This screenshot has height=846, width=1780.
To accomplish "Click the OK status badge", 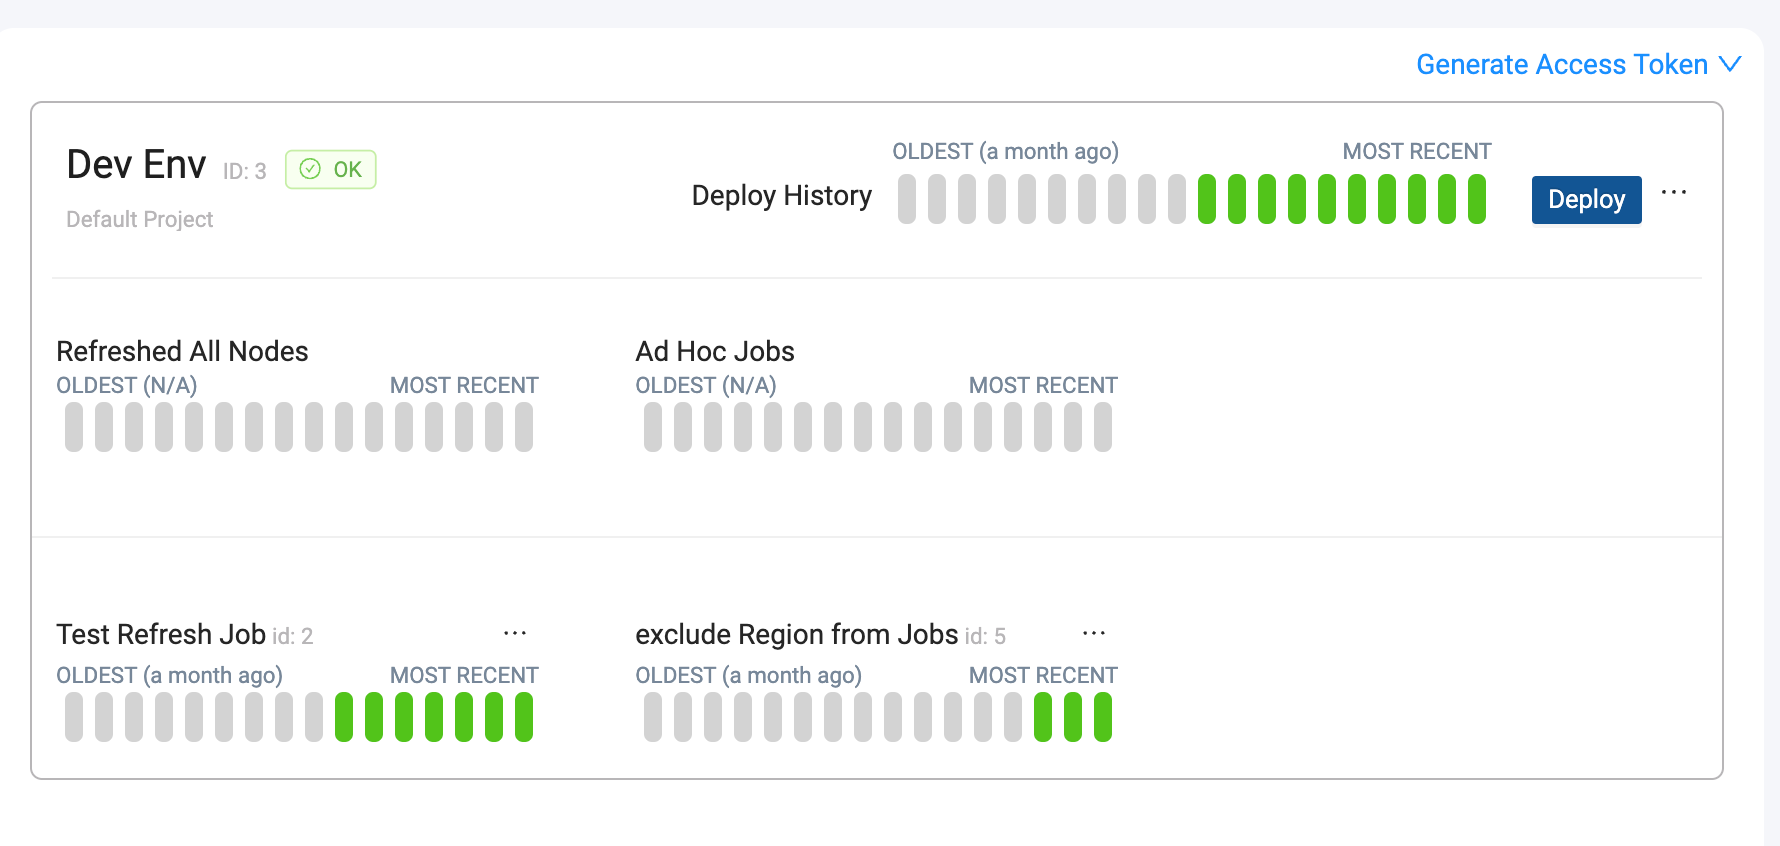I will [x=331, y=169].
